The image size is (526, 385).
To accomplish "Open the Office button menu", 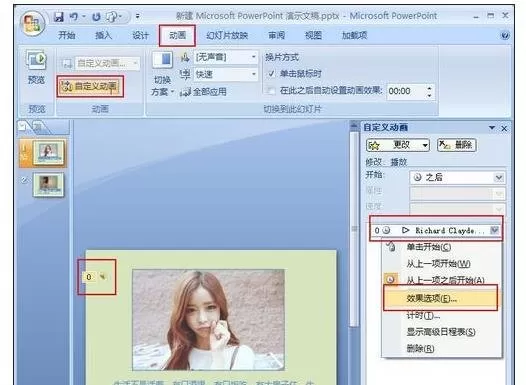I will [x=32, y=23].
